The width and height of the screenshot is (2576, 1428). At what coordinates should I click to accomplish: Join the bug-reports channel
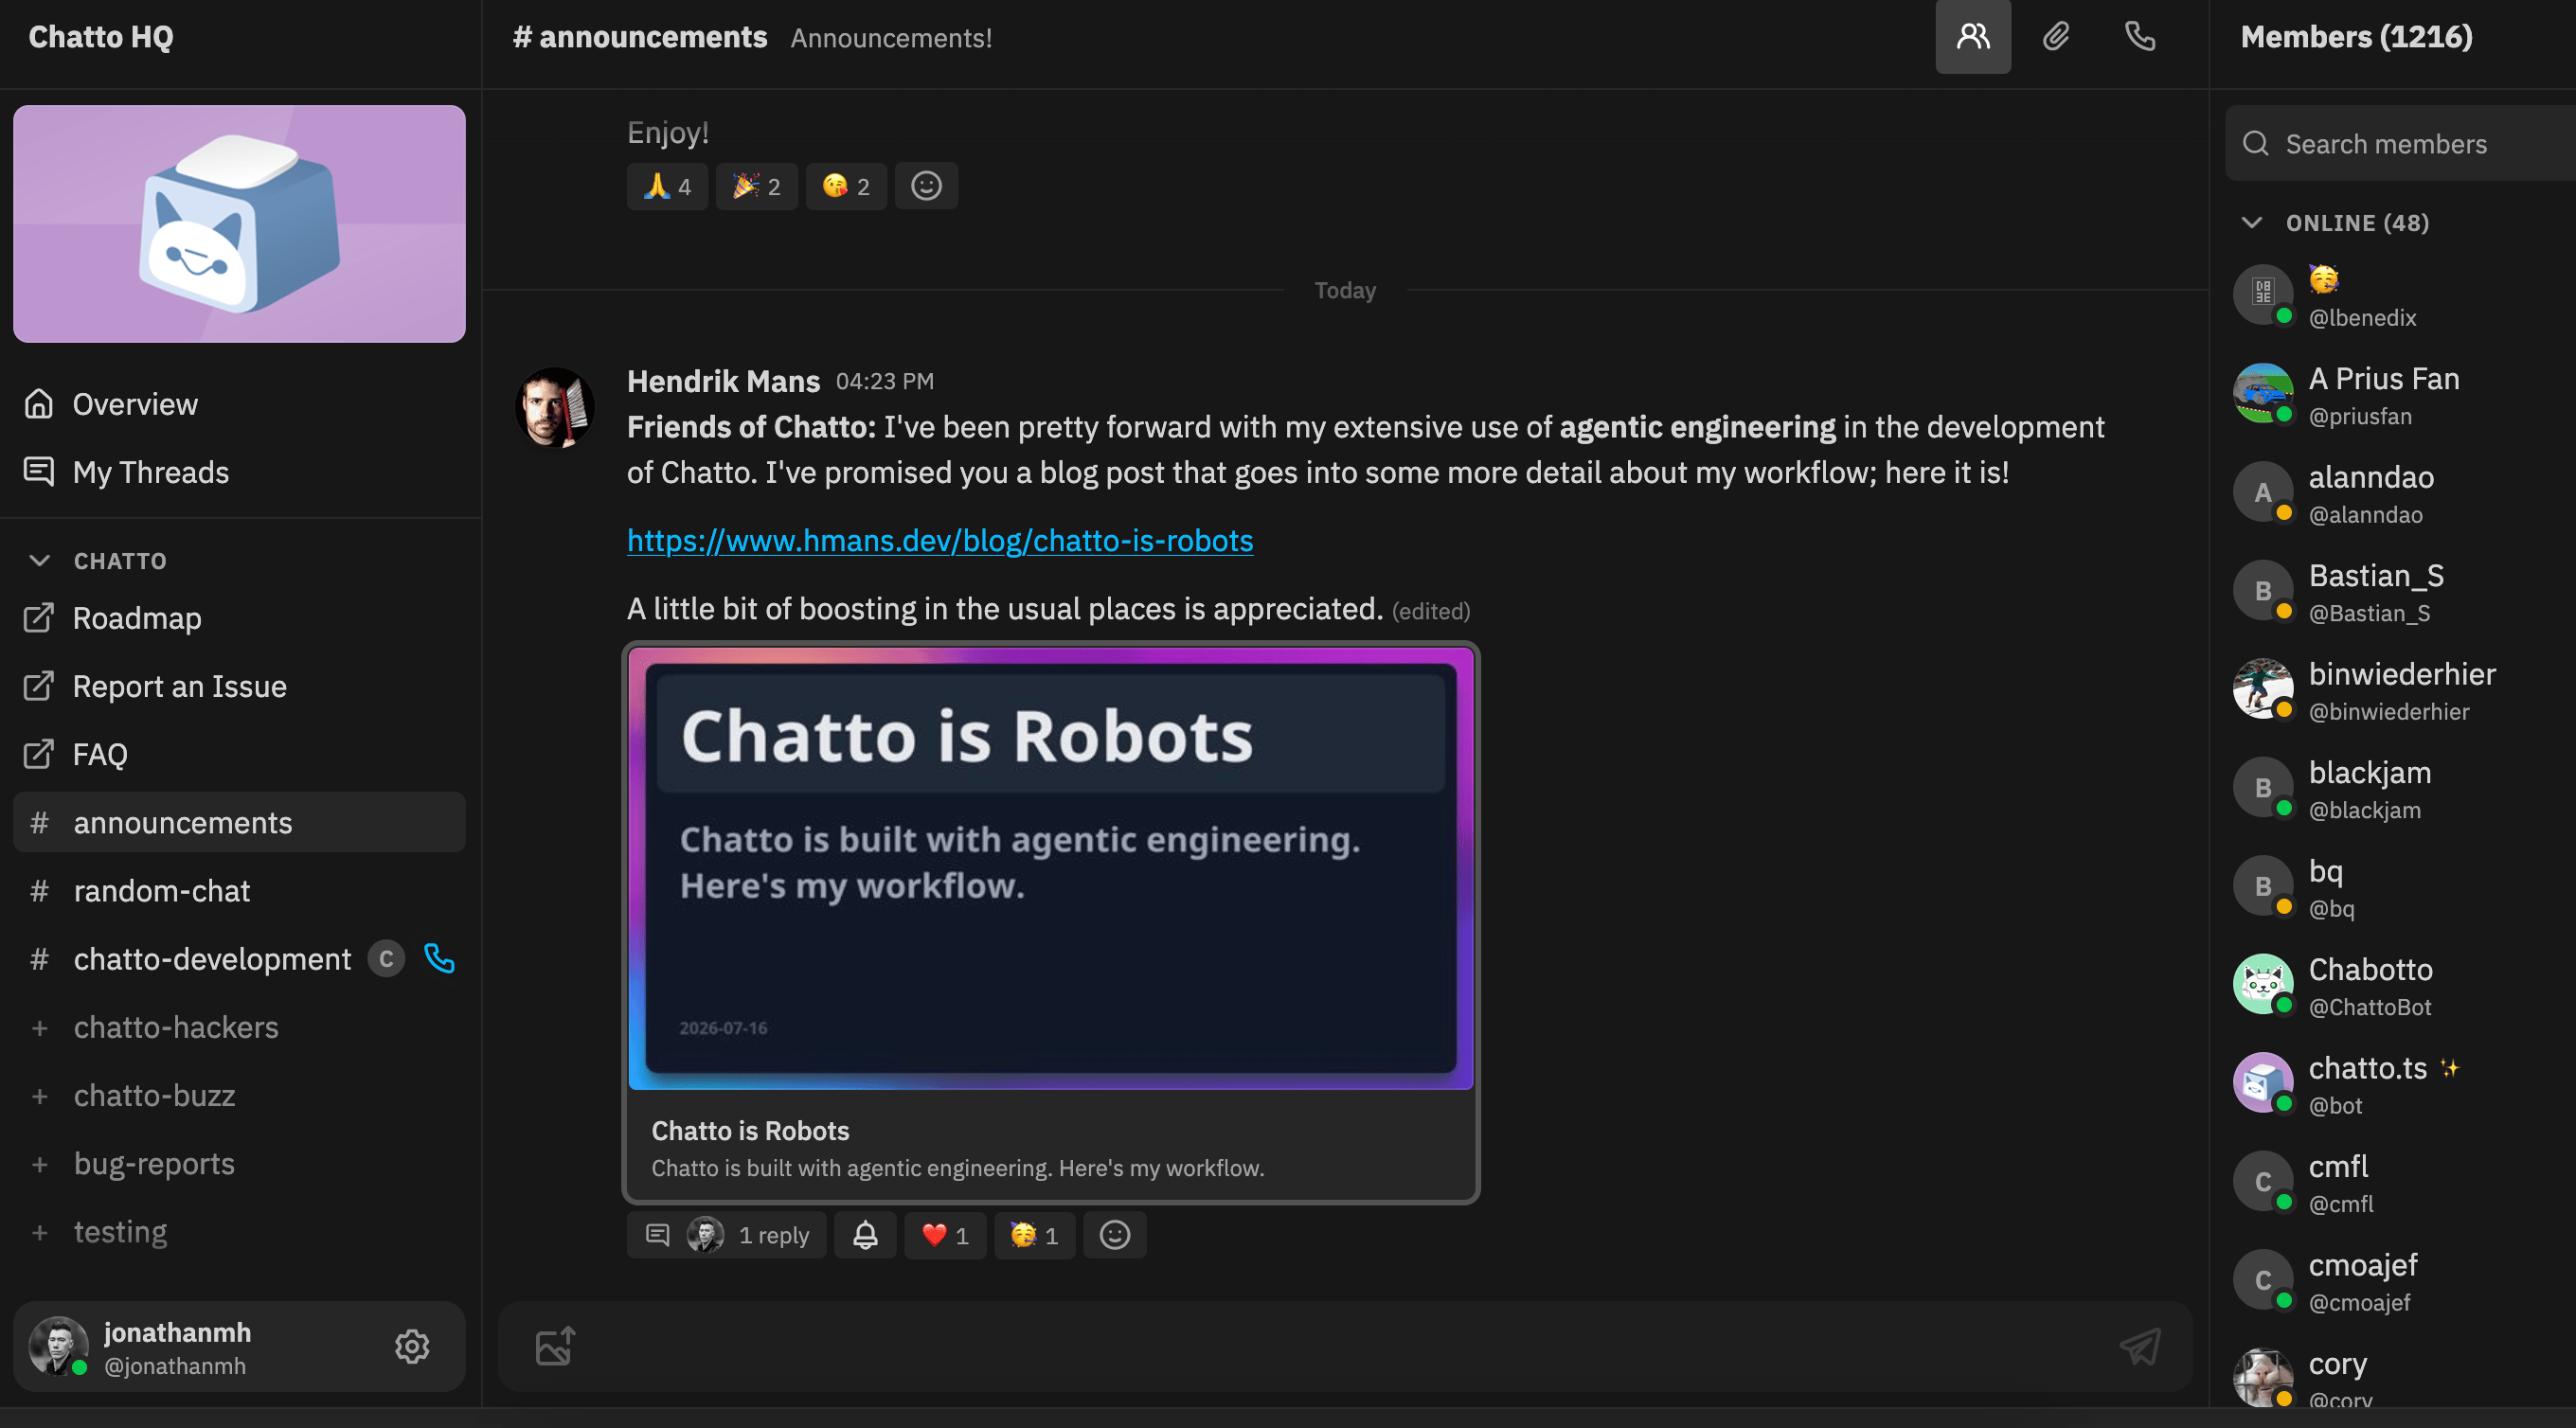240,1163
